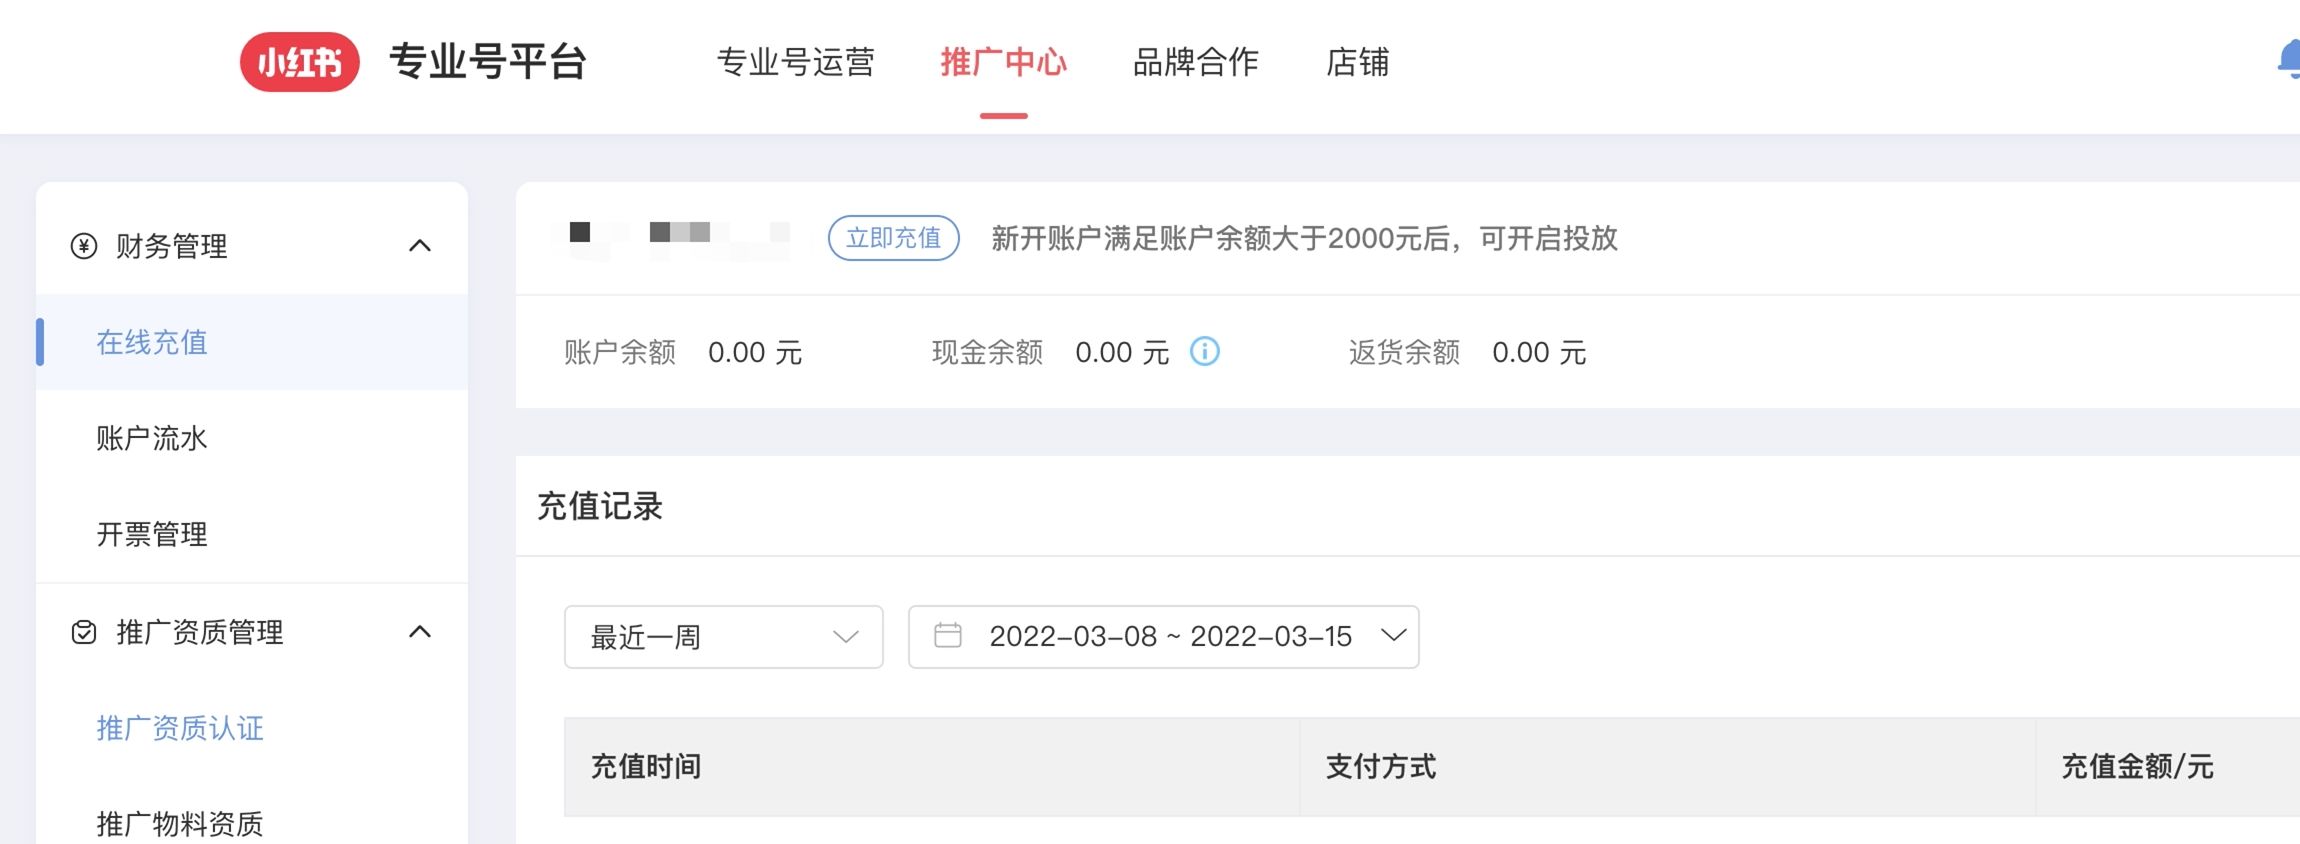This screenshot has height=844, width=2300.
Task: Collapse the 推广资质管理 section chevron
Action: coord(420,632)
